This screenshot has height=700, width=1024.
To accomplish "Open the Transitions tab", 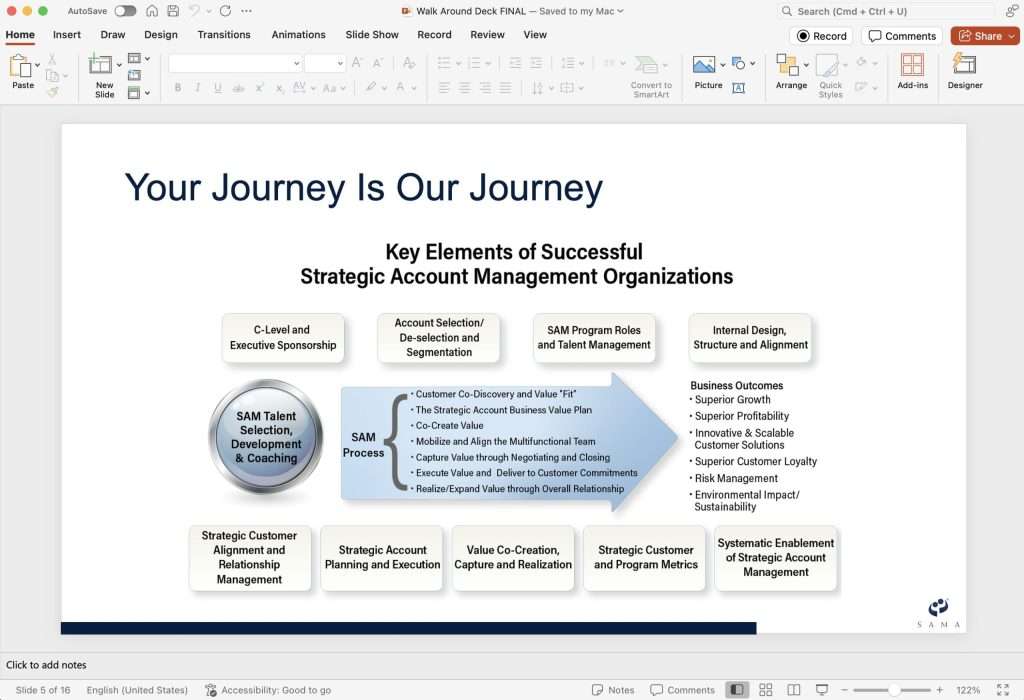I will coord(224,34).
